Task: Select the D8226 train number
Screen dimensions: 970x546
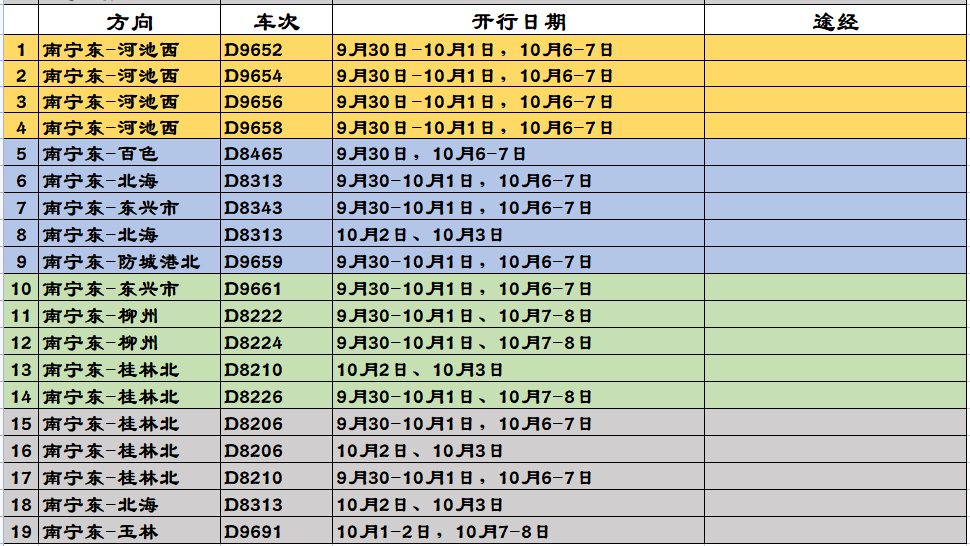Action: click(x=253, y=397)
